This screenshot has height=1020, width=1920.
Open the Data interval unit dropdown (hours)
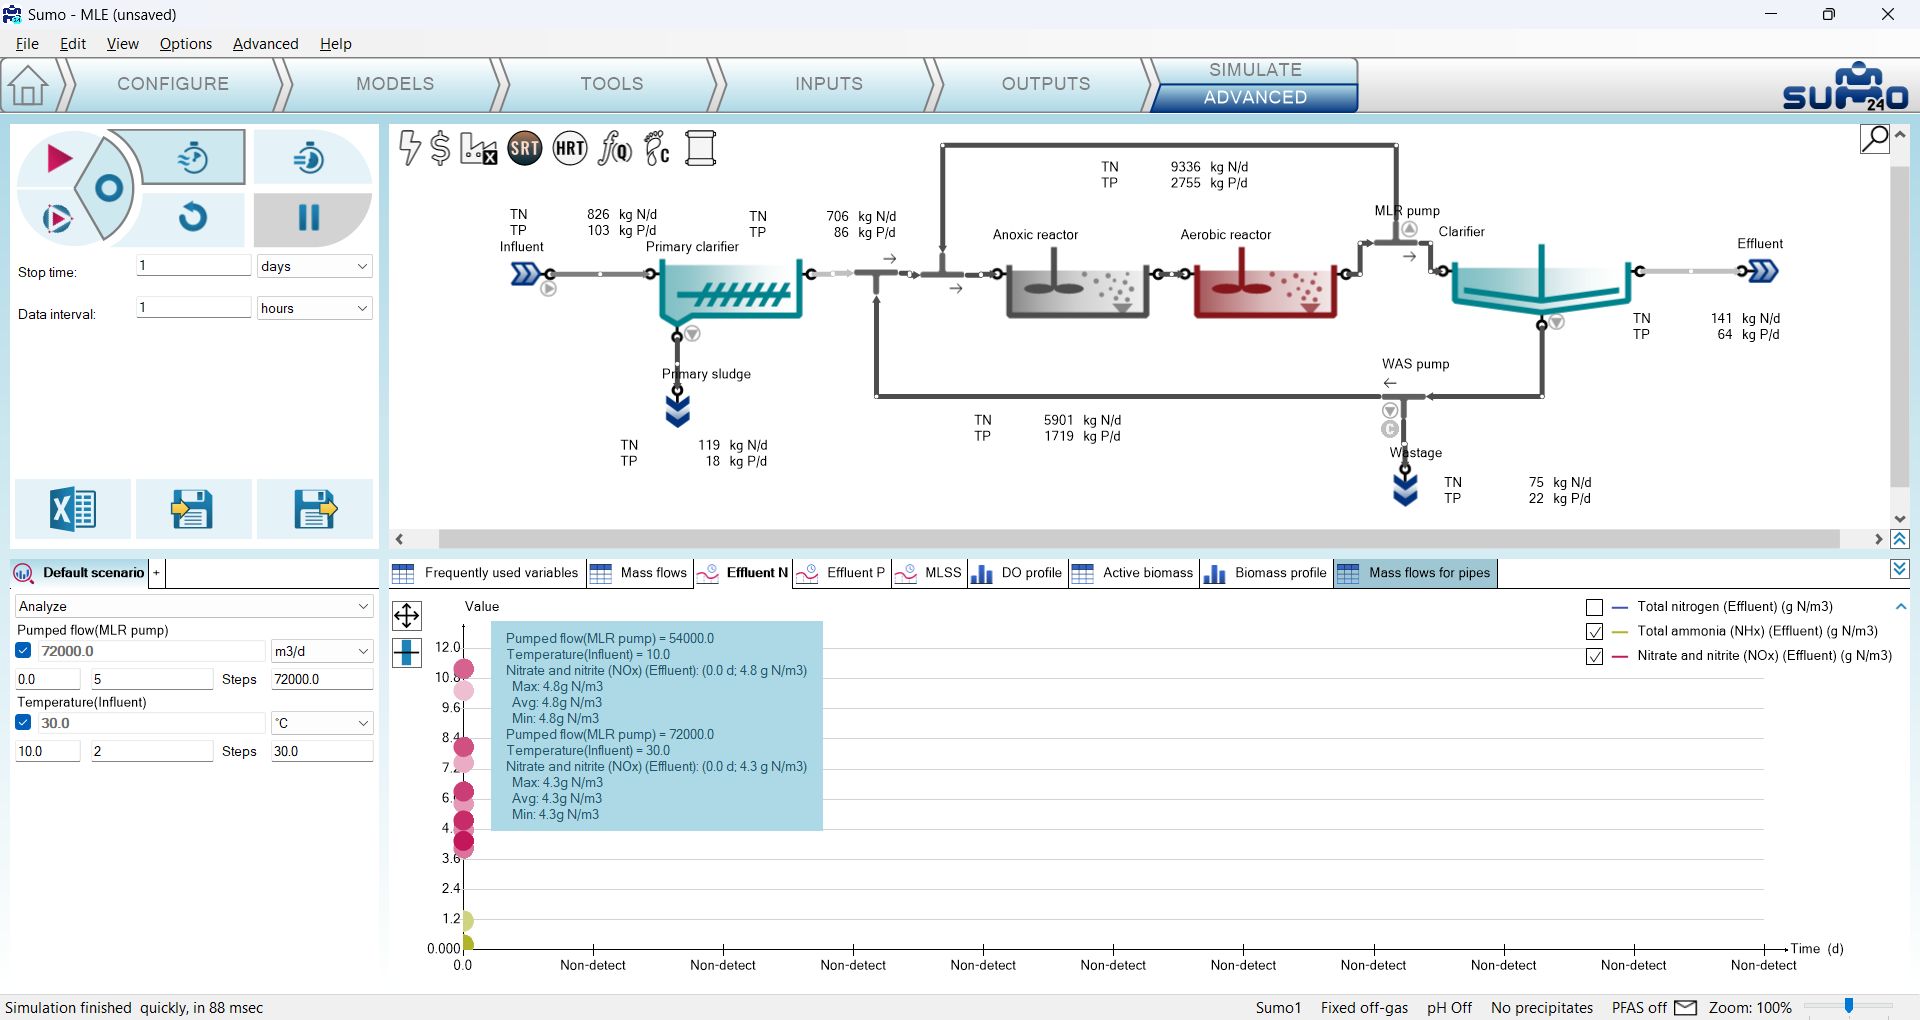314,308
